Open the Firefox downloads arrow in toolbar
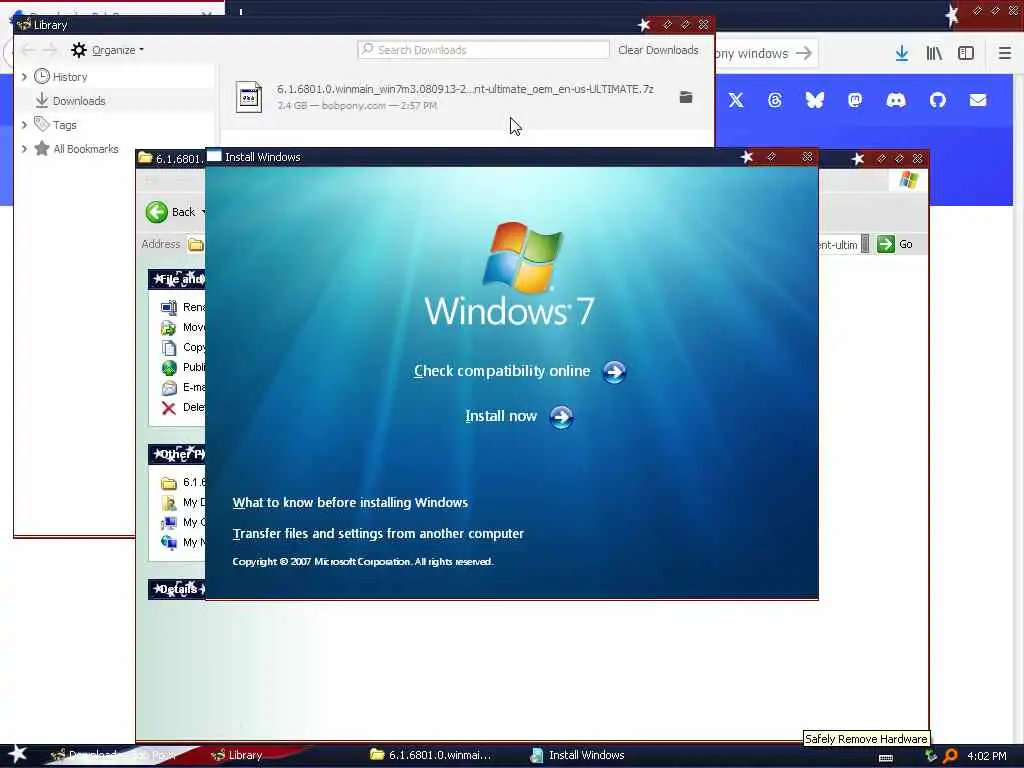The width and height of the screenshot is (1024, 768). point(902,54)
